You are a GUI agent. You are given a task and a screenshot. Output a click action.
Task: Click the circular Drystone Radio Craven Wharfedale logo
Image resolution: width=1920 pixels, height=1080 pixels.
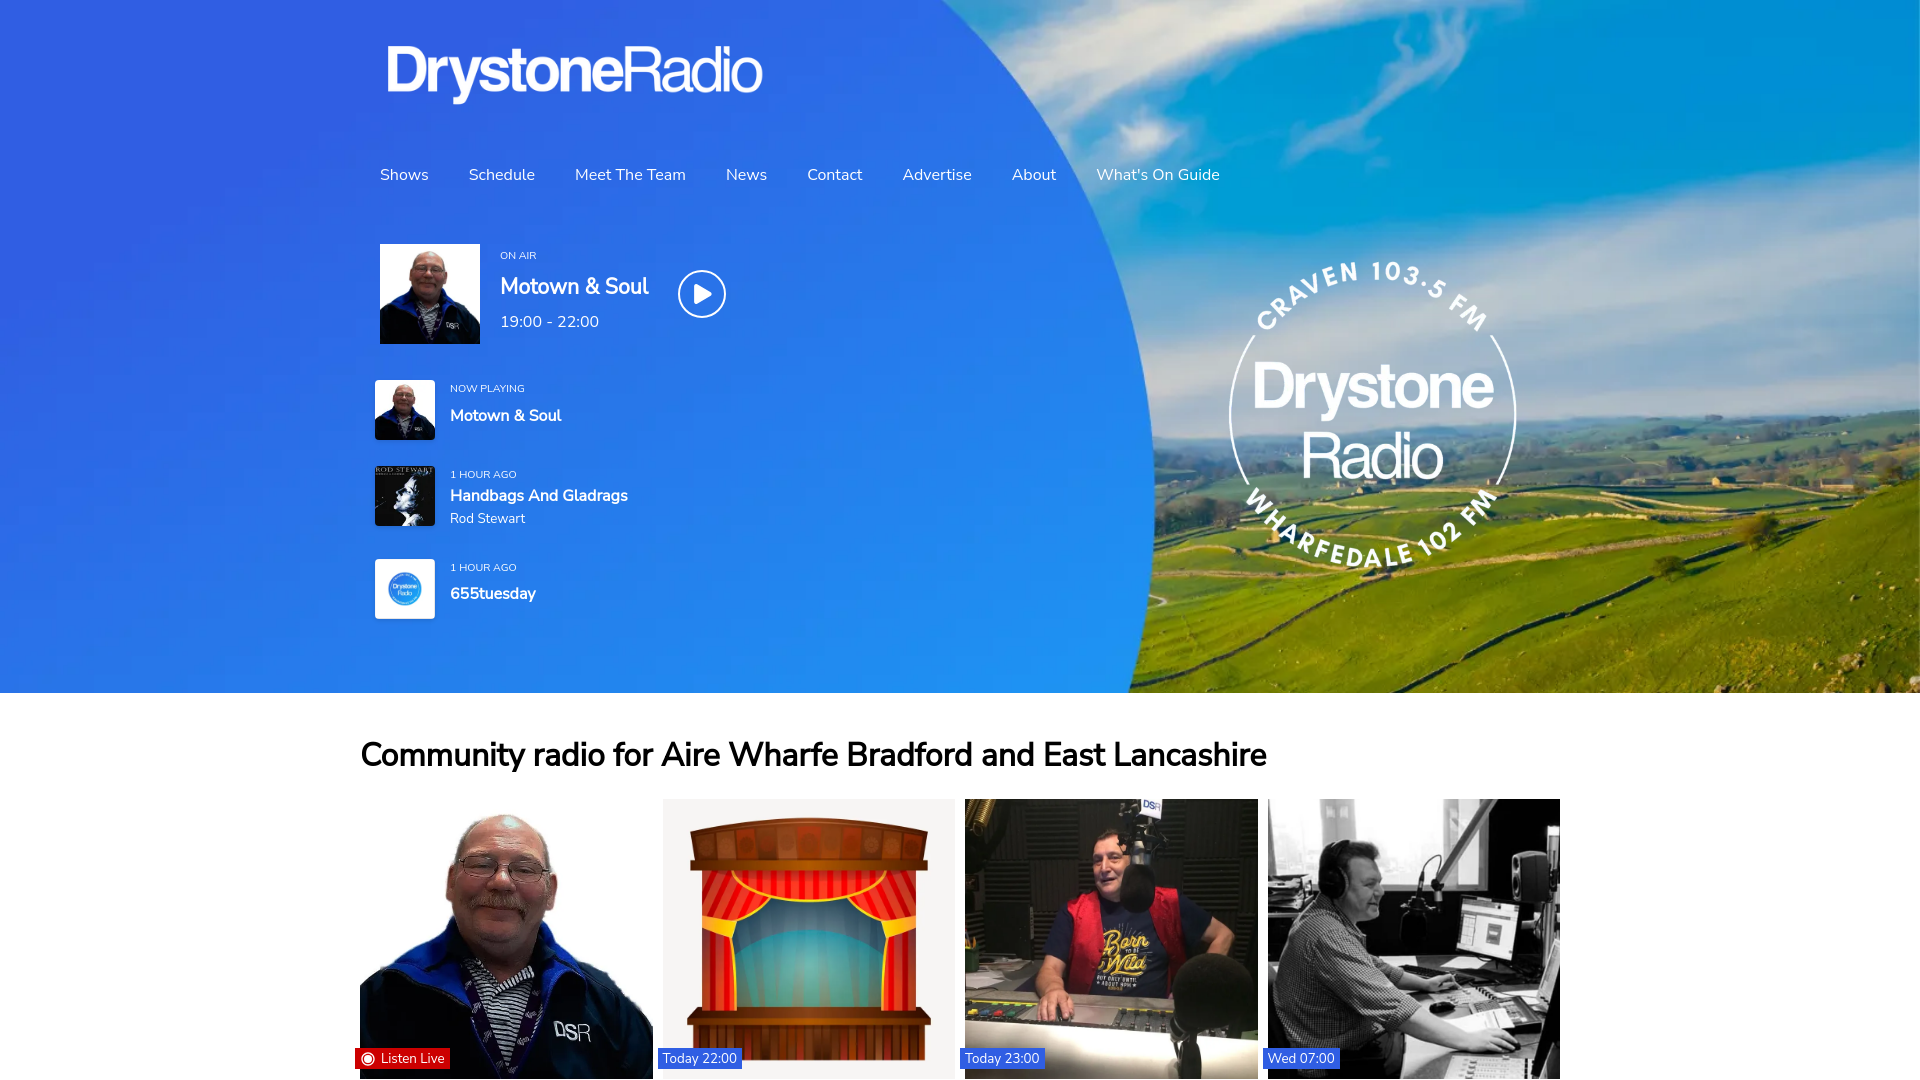pos(1372,415)
